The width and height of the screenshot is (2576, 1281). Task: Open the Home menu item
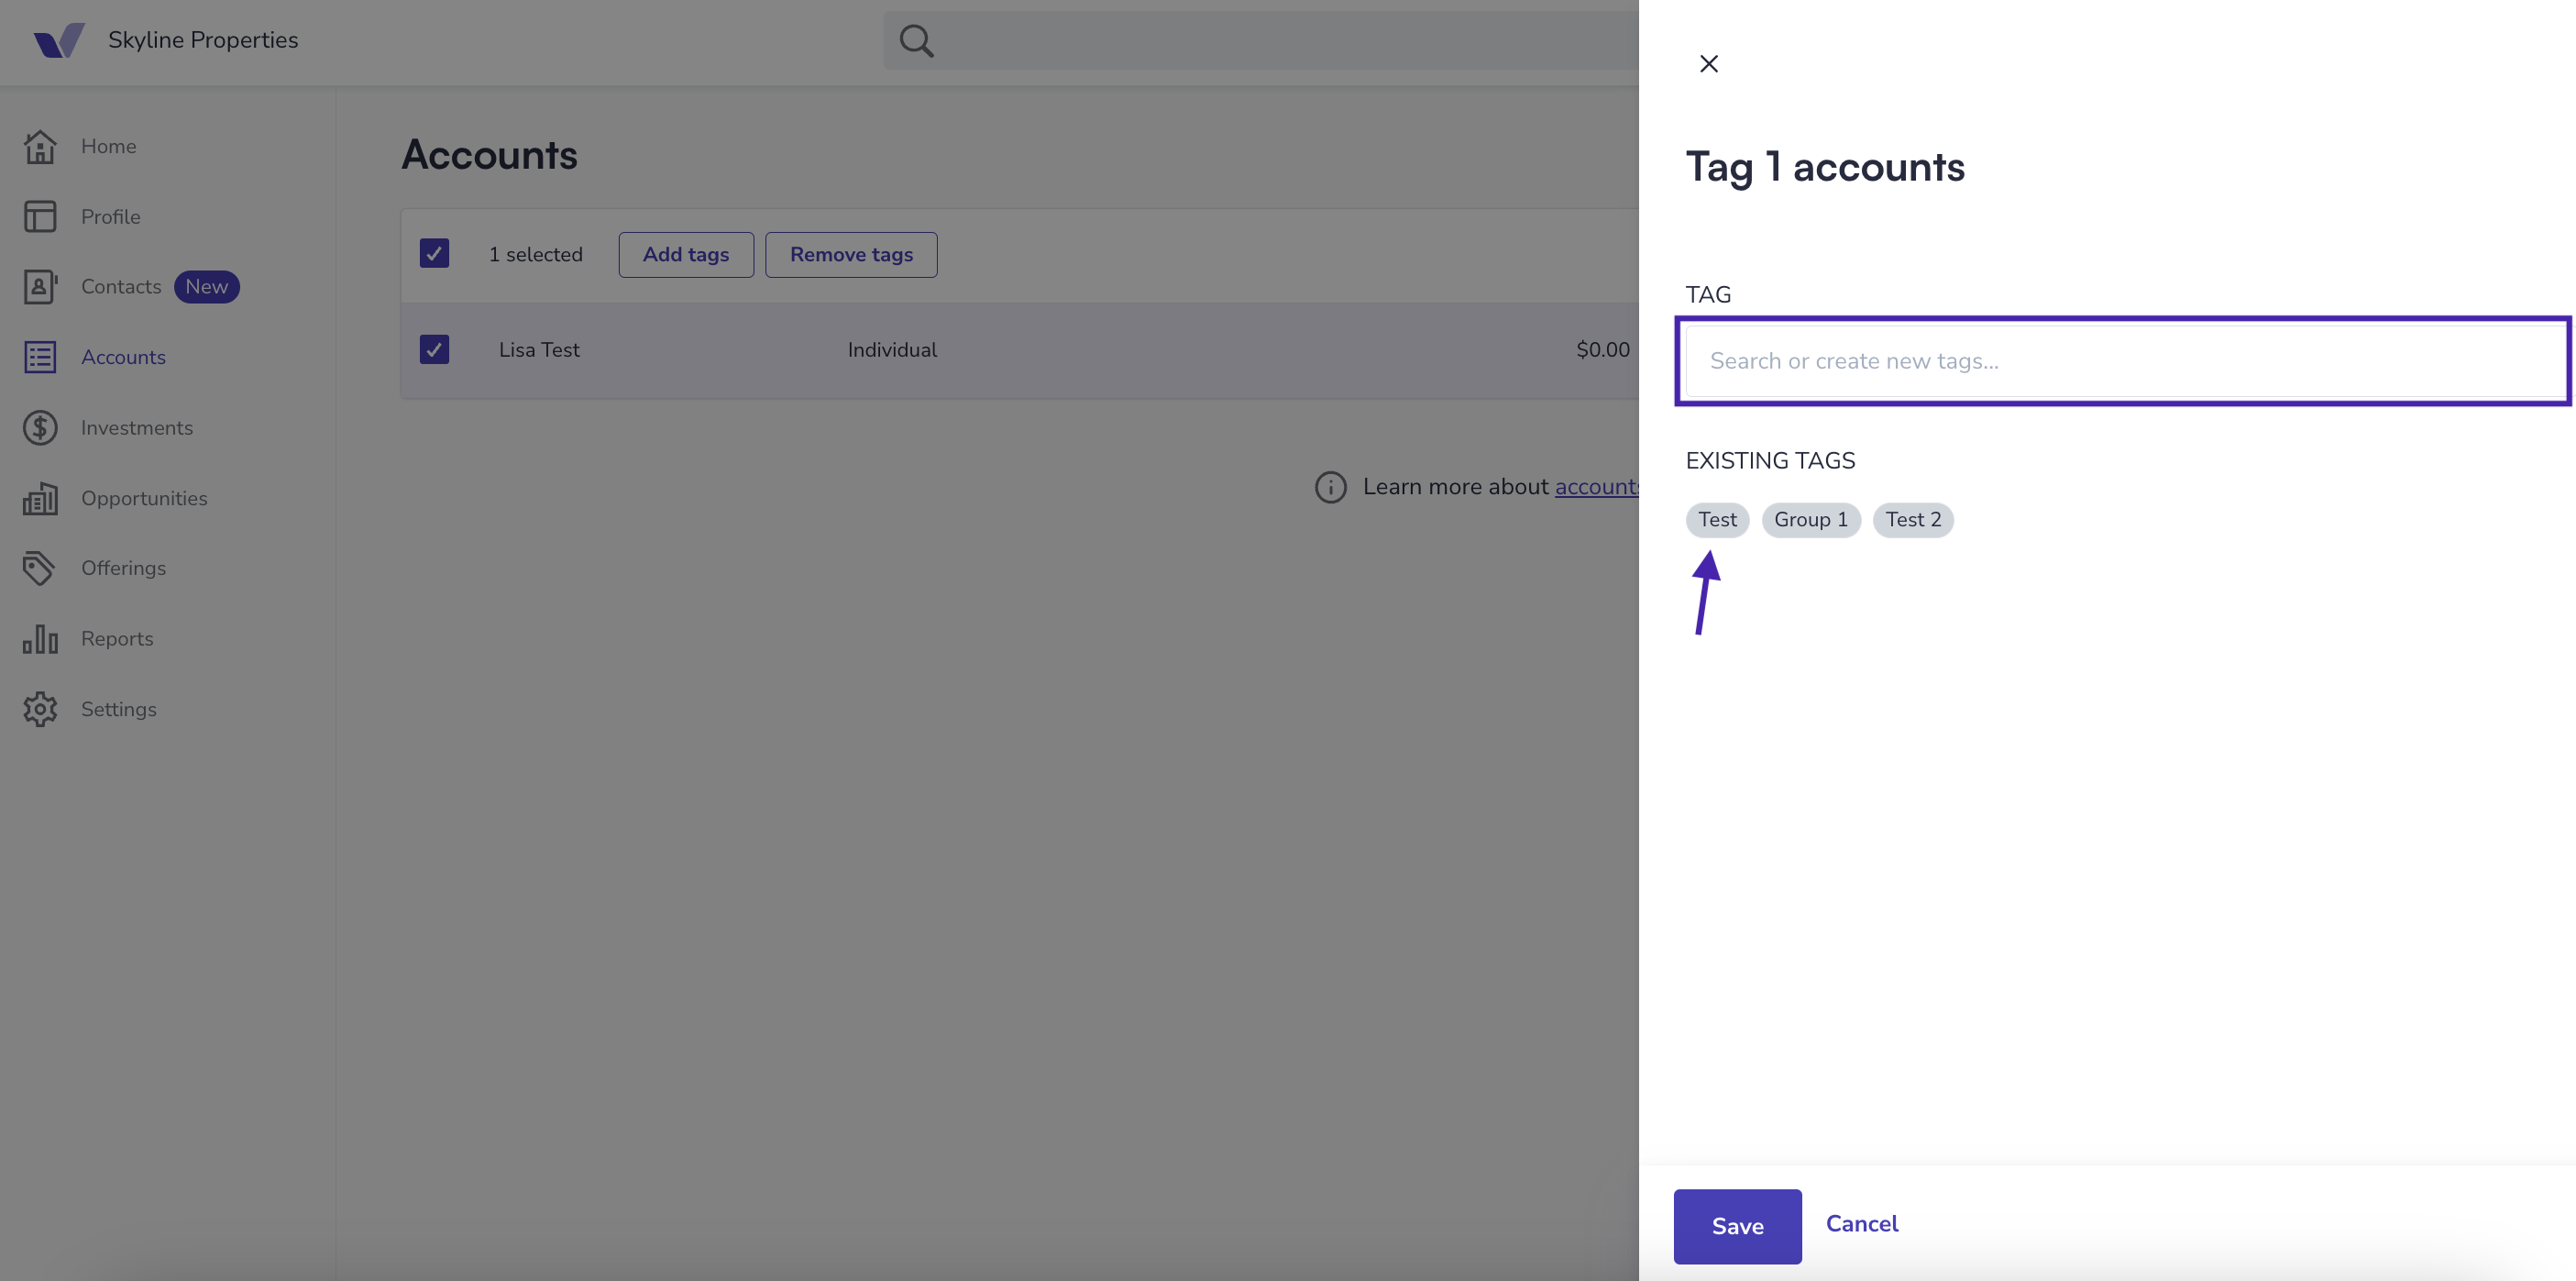(x=108, y=146)
